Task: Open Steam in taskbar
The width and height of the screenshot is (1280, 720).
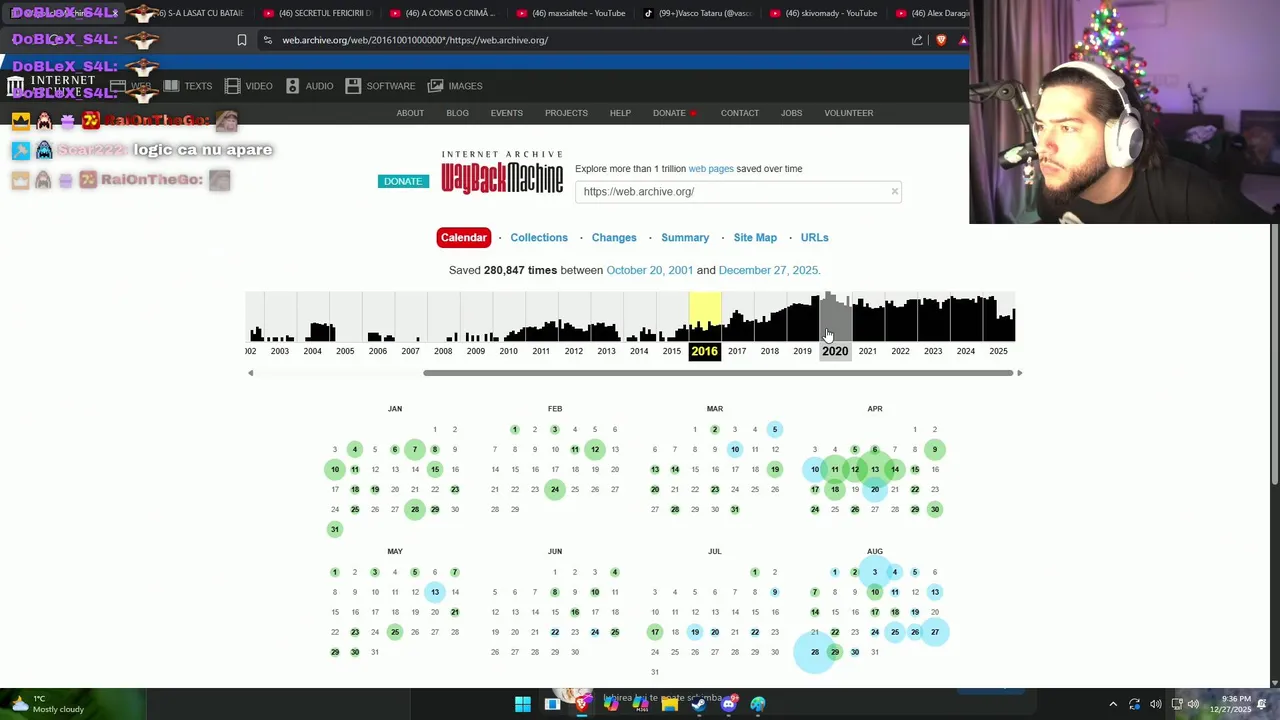Action: (699, 704)
